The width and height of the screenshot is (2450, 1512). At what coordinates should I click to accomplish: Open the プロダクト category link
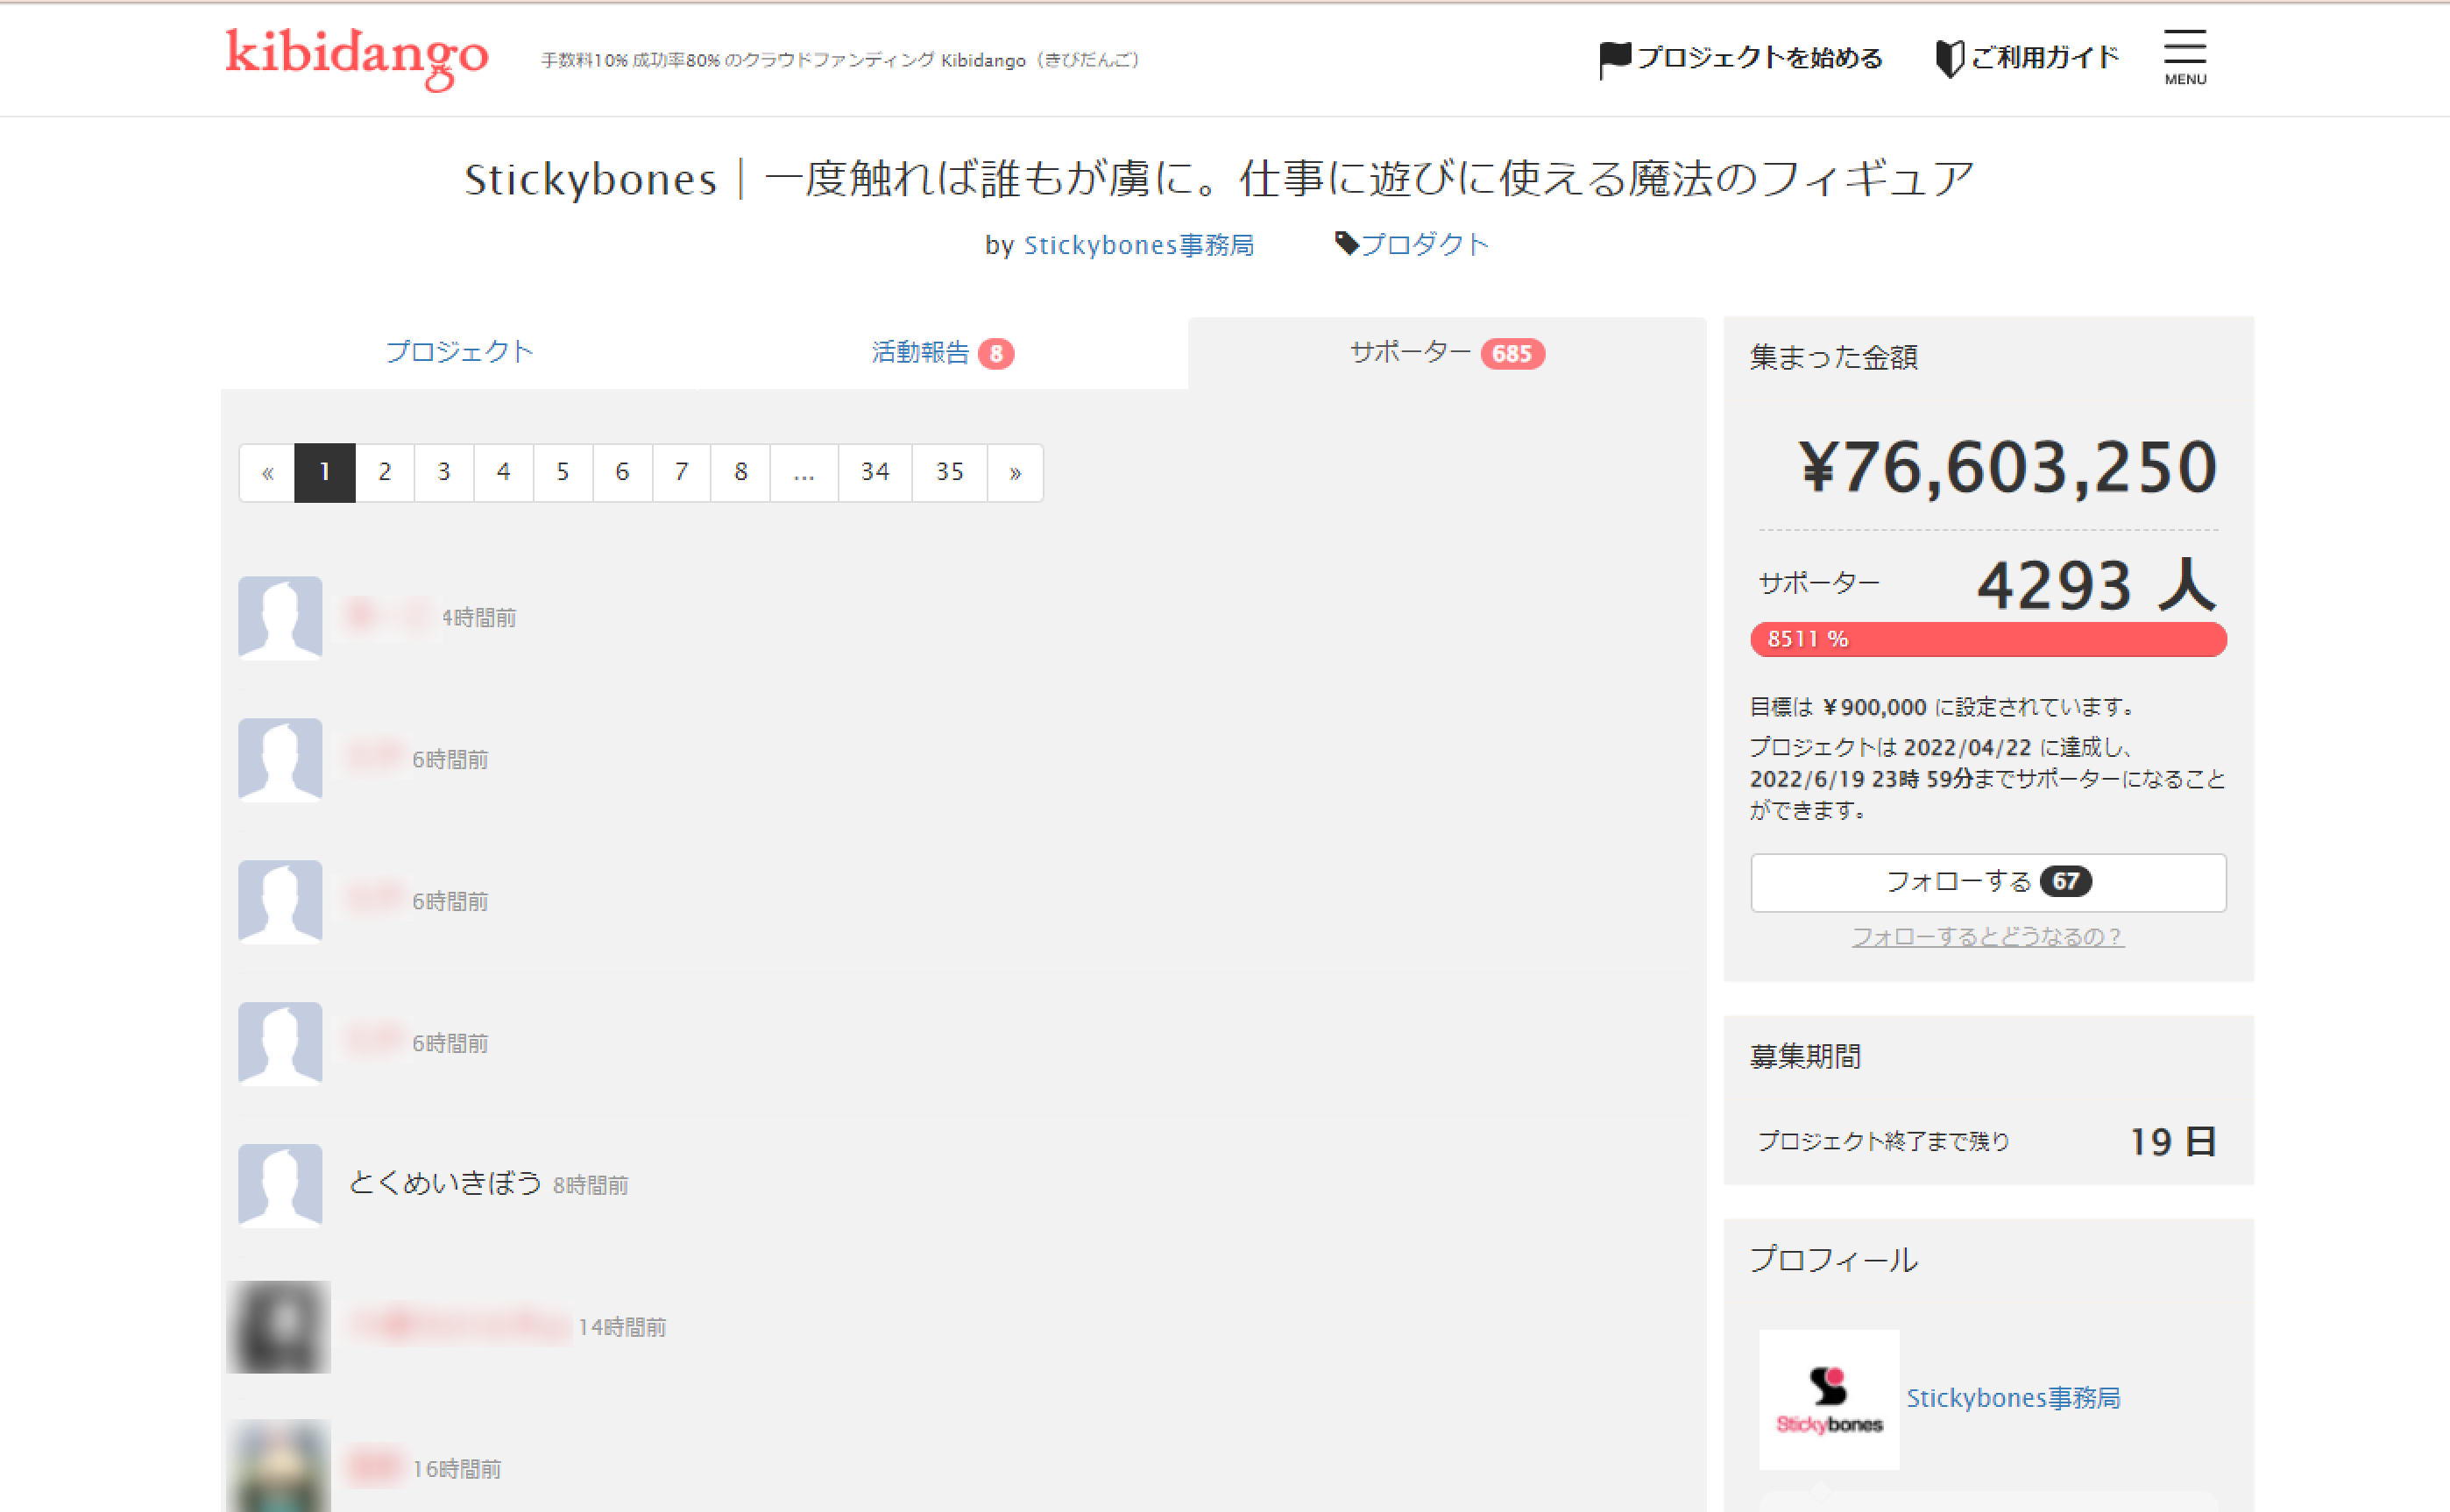click(1424, 244)
